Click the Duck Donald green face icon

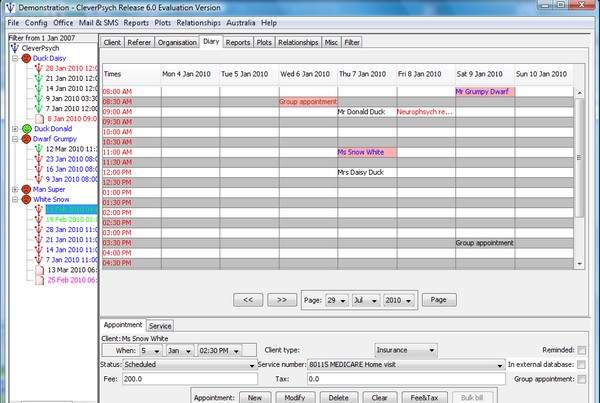coord(27,129)
